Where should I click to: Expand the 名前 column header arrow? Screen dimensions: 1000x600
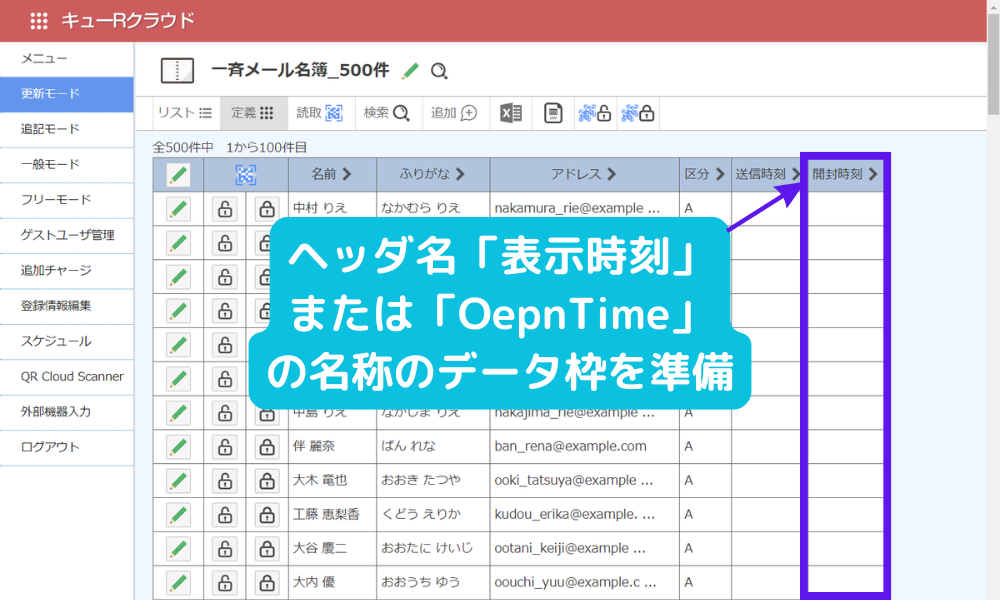(x=347, y=174)
